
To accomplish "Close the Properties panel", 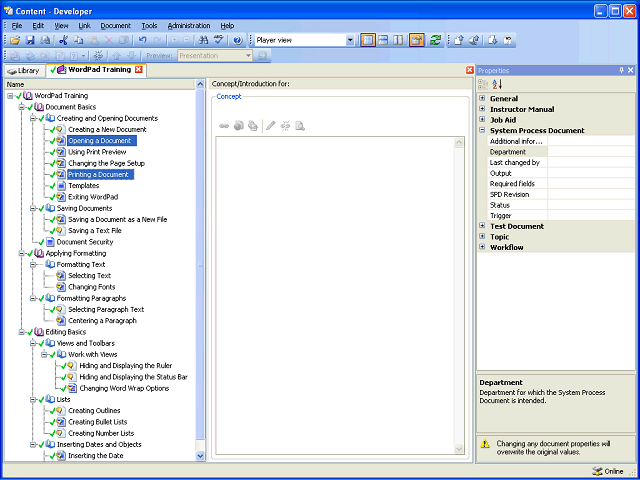I will coord(631,70).
